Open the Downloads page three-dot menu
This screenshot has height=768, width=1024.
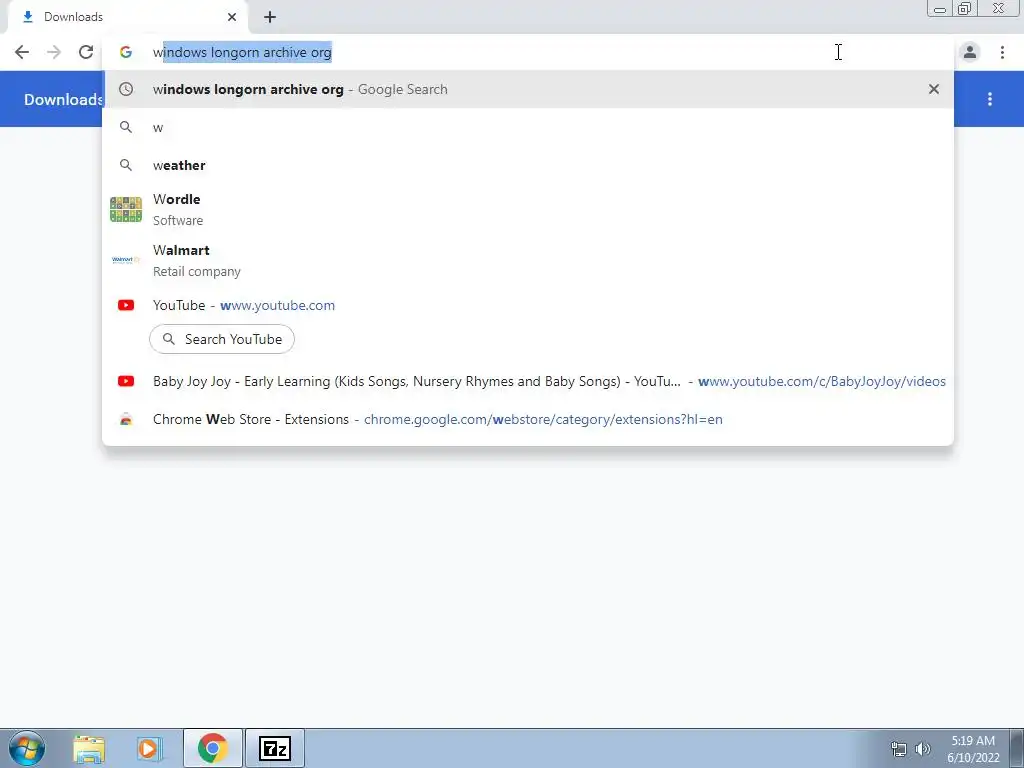[x=990, y=99]
